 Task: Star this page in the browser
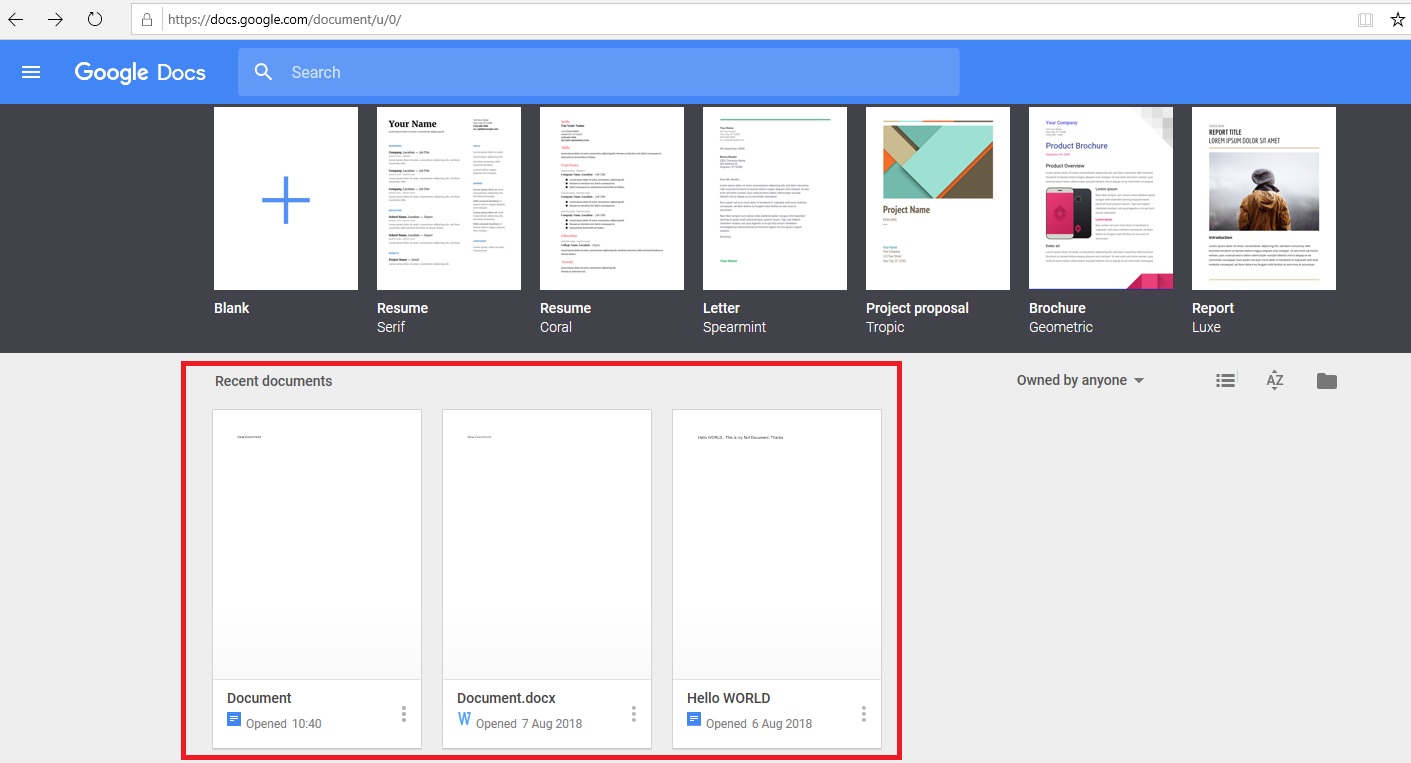tap(1397, 18)
